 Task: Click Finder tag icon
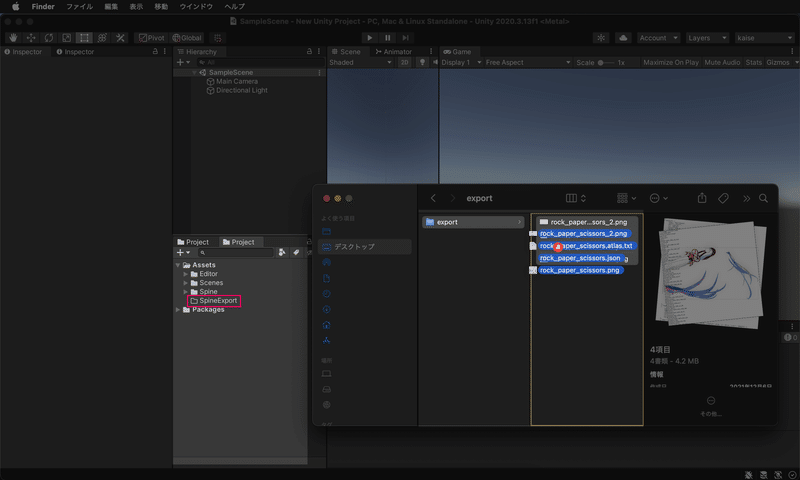click(723, 198)
